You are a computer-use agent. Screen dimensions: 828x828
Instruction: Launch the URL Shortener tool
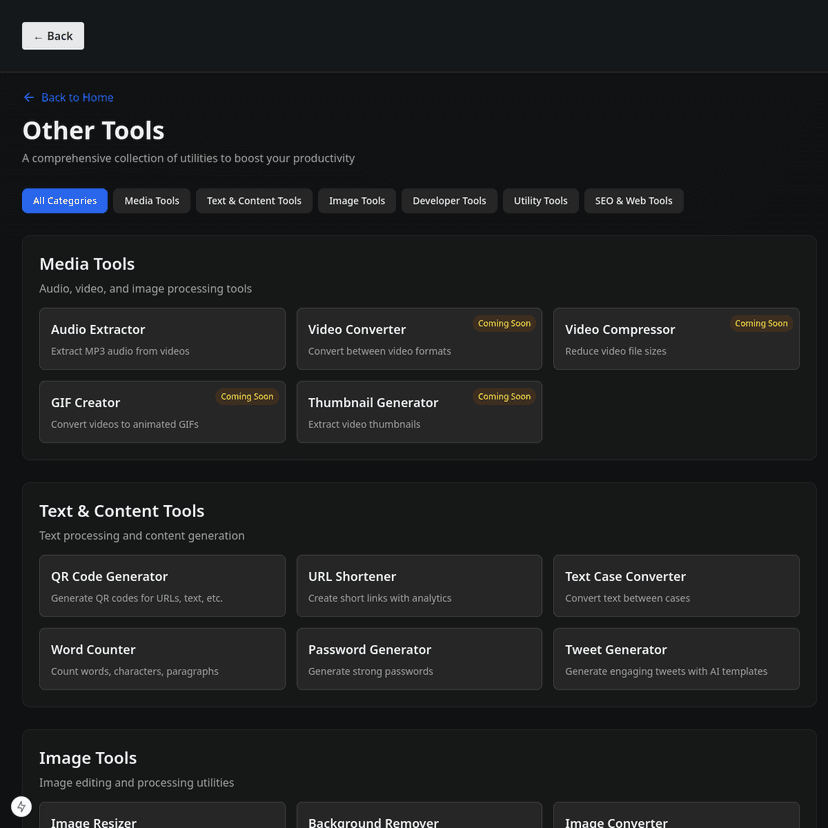click(419, 586)
